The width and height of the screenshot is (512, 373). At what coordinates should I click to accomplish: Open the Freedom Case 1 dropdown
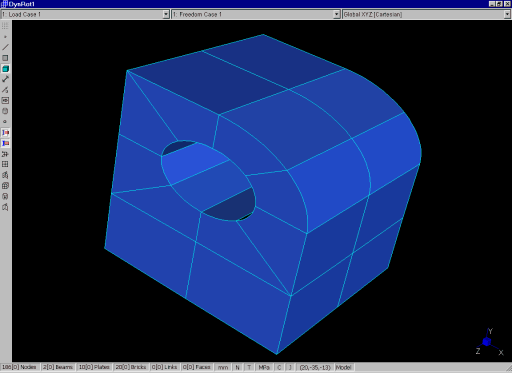[x=337, y=14]
